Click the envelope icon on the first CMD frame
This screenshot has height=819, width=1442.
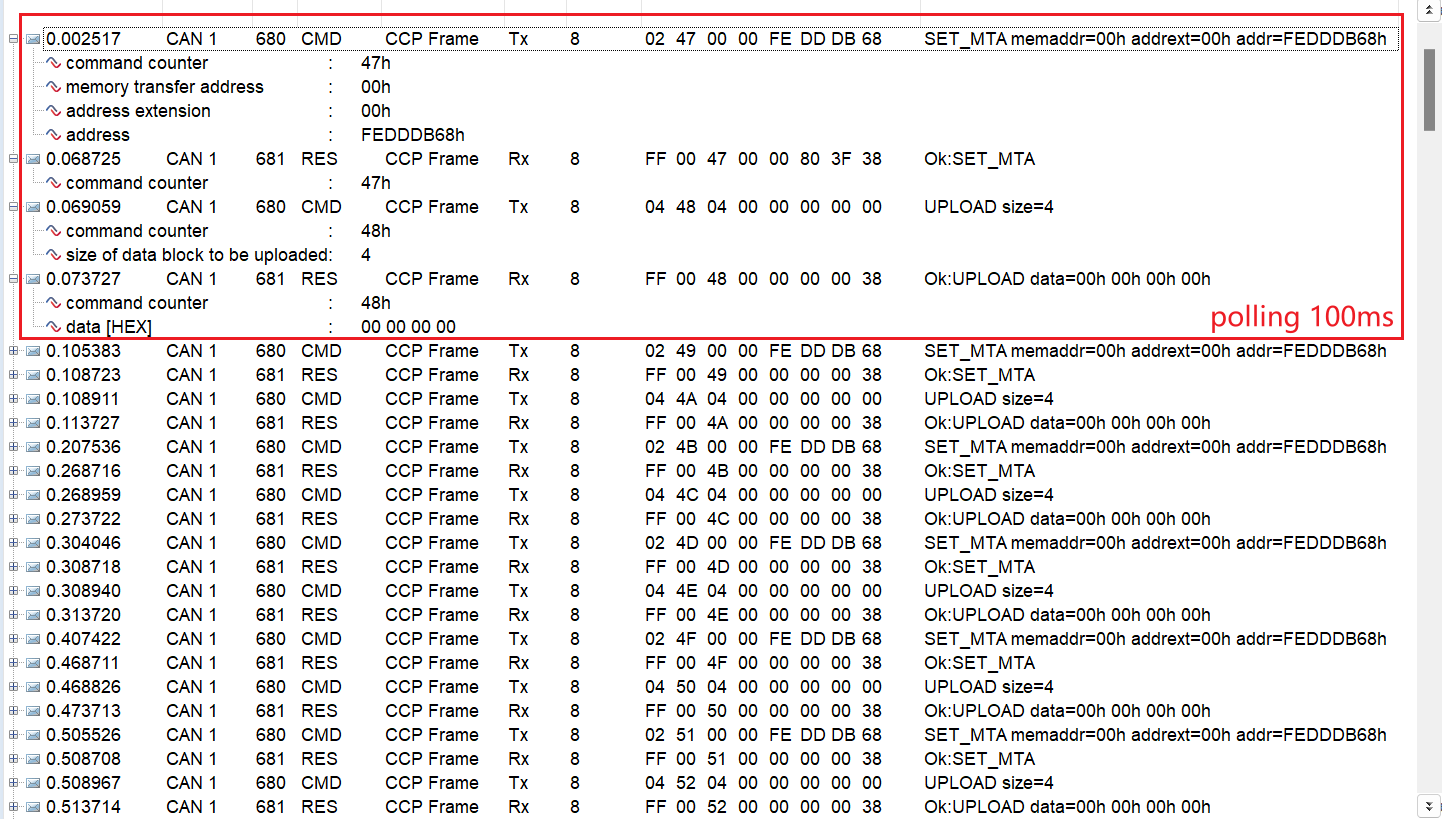coord(33,38)
